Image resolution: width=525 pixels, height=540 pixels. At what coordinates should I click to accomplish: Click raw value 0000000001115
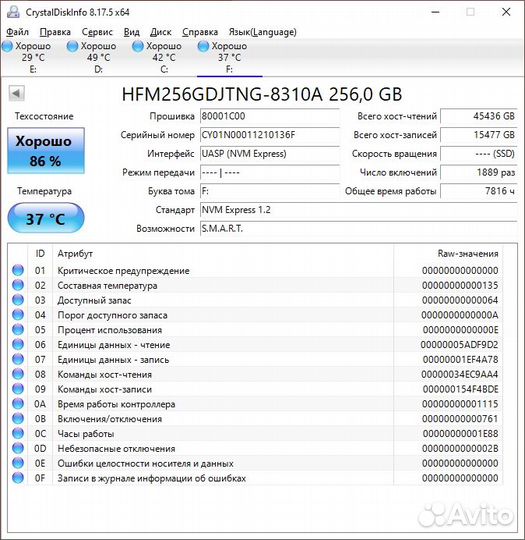[x=460, y=404]
